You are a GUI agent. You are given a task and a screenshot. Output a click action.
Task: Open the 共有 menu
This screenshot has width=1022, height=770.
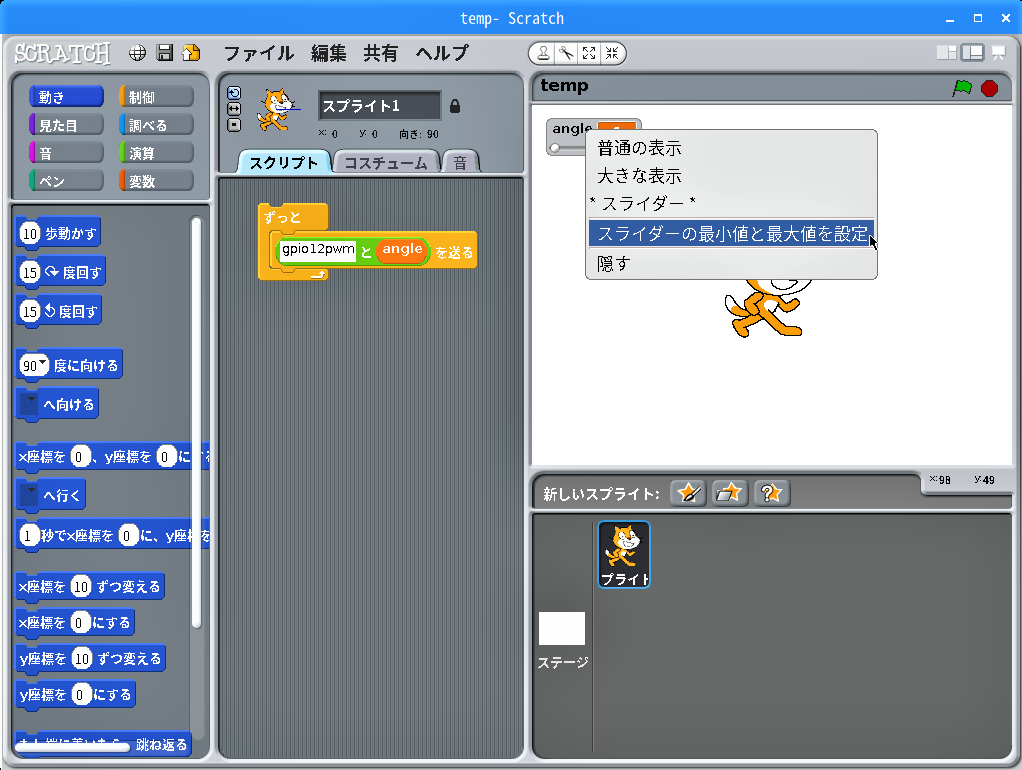(x=381, y=53)
